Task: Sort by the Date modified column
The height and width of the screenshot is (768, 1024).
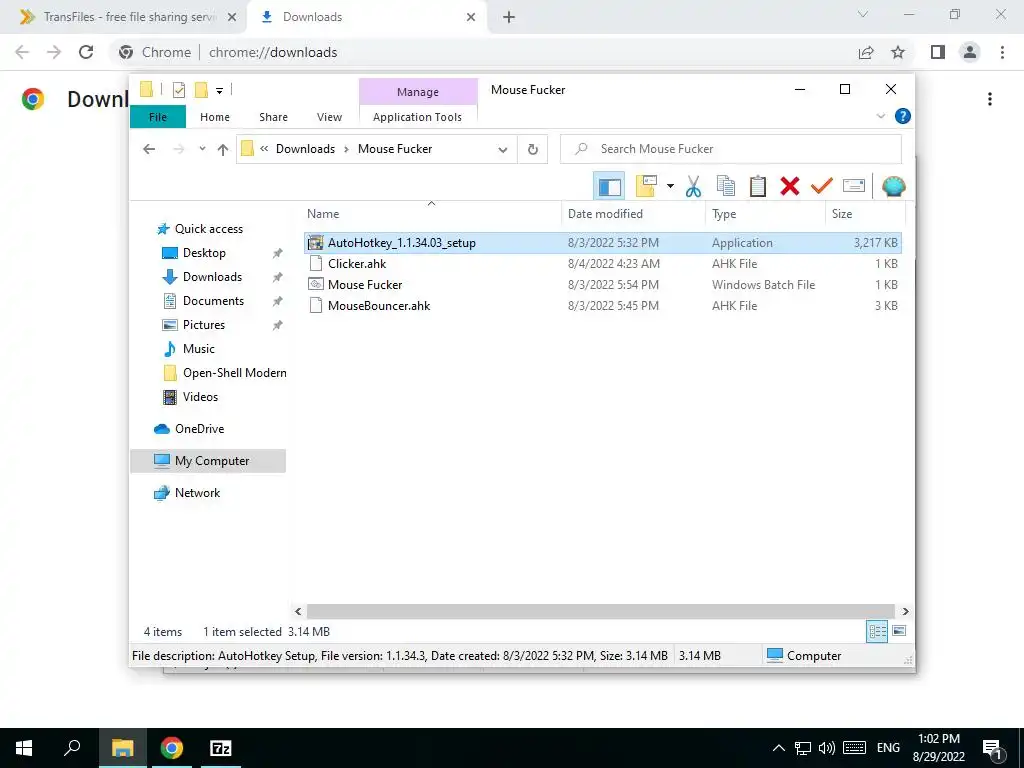Action: (633, 214)
